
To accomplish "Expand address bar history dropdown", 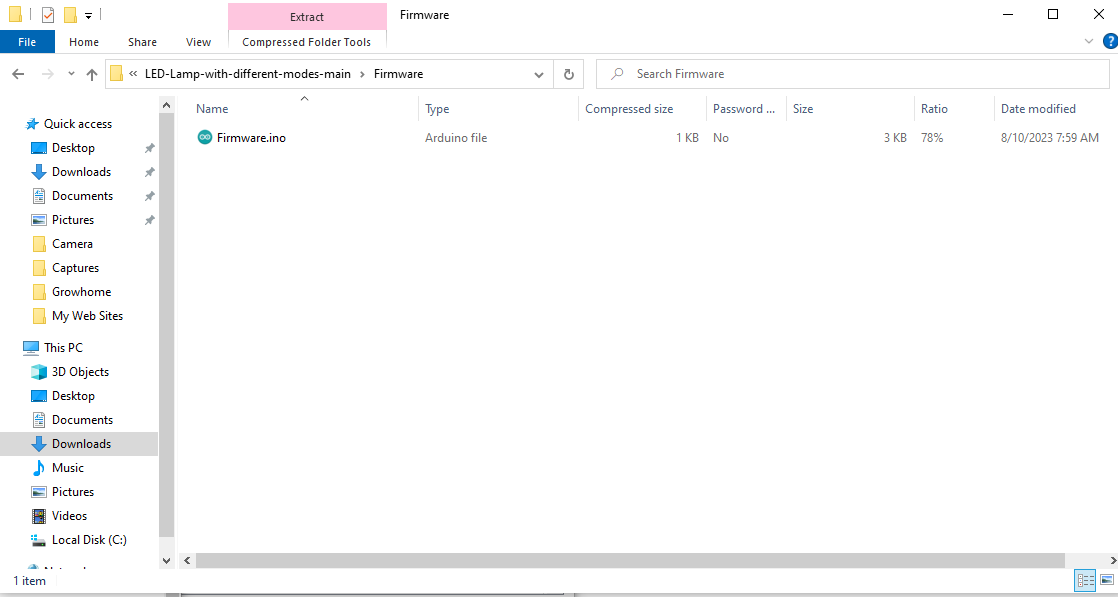I will pyautogui.click(x=539, y=74).
